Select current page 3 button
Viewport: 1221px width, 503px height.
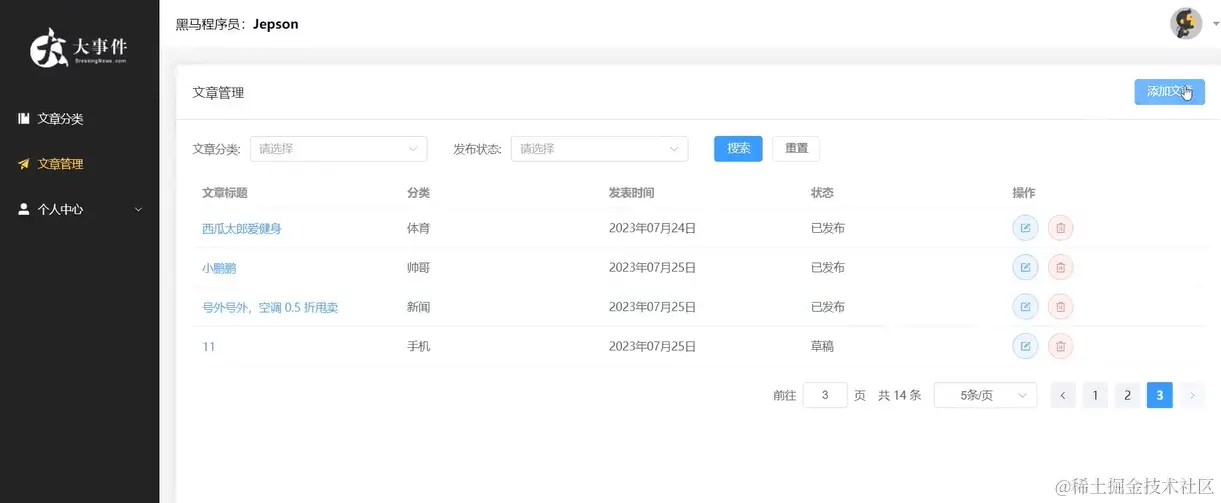[x=1160, y=395]
